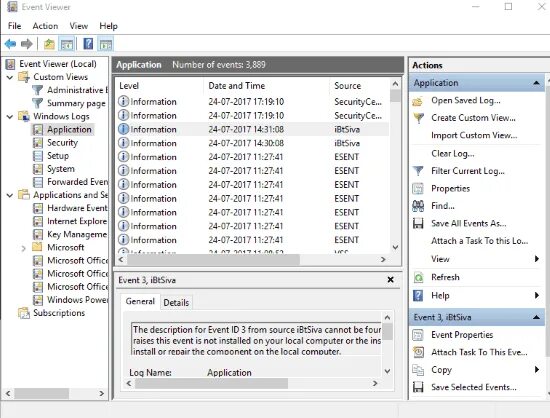Select the first SecurityCenter event at 17:19:10
This screenshot has height=418, width=550.
(253, 102)
